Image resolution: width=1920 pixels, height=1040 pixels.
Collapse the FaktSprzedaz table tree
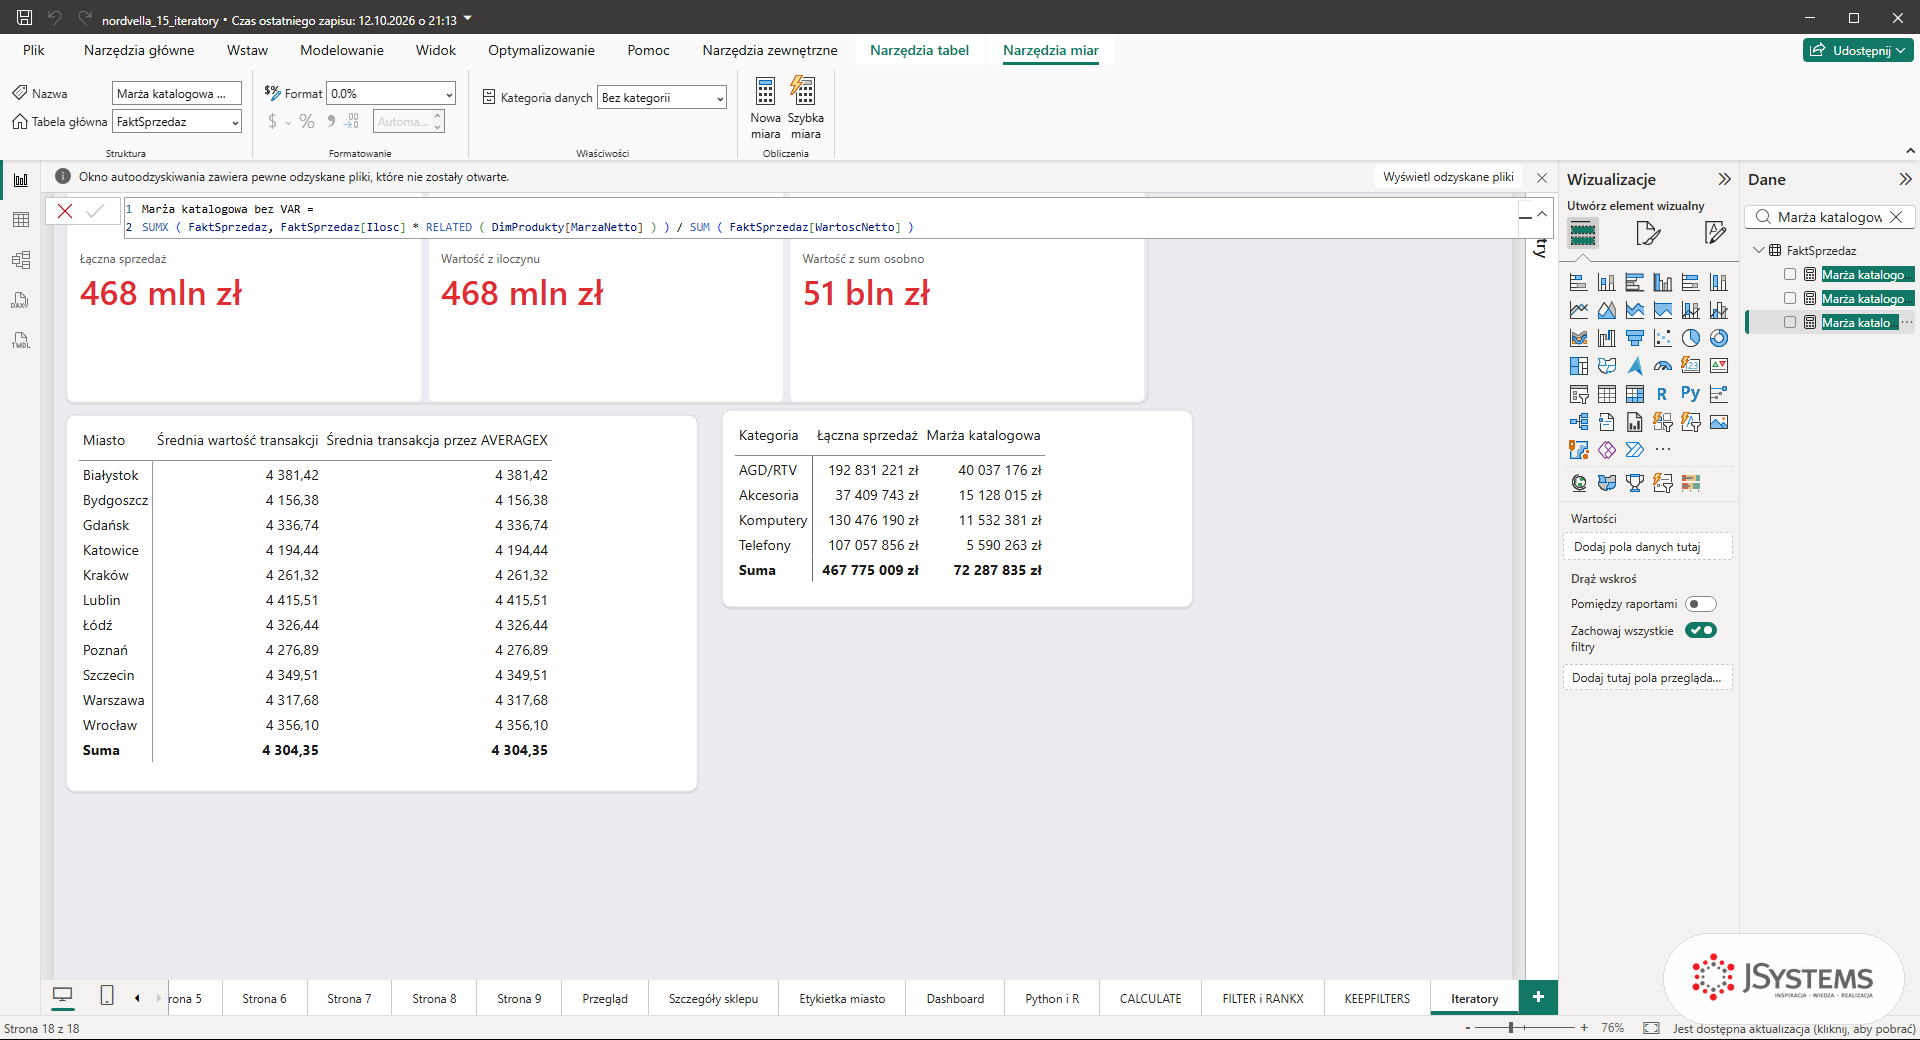tap(1759, 251)
